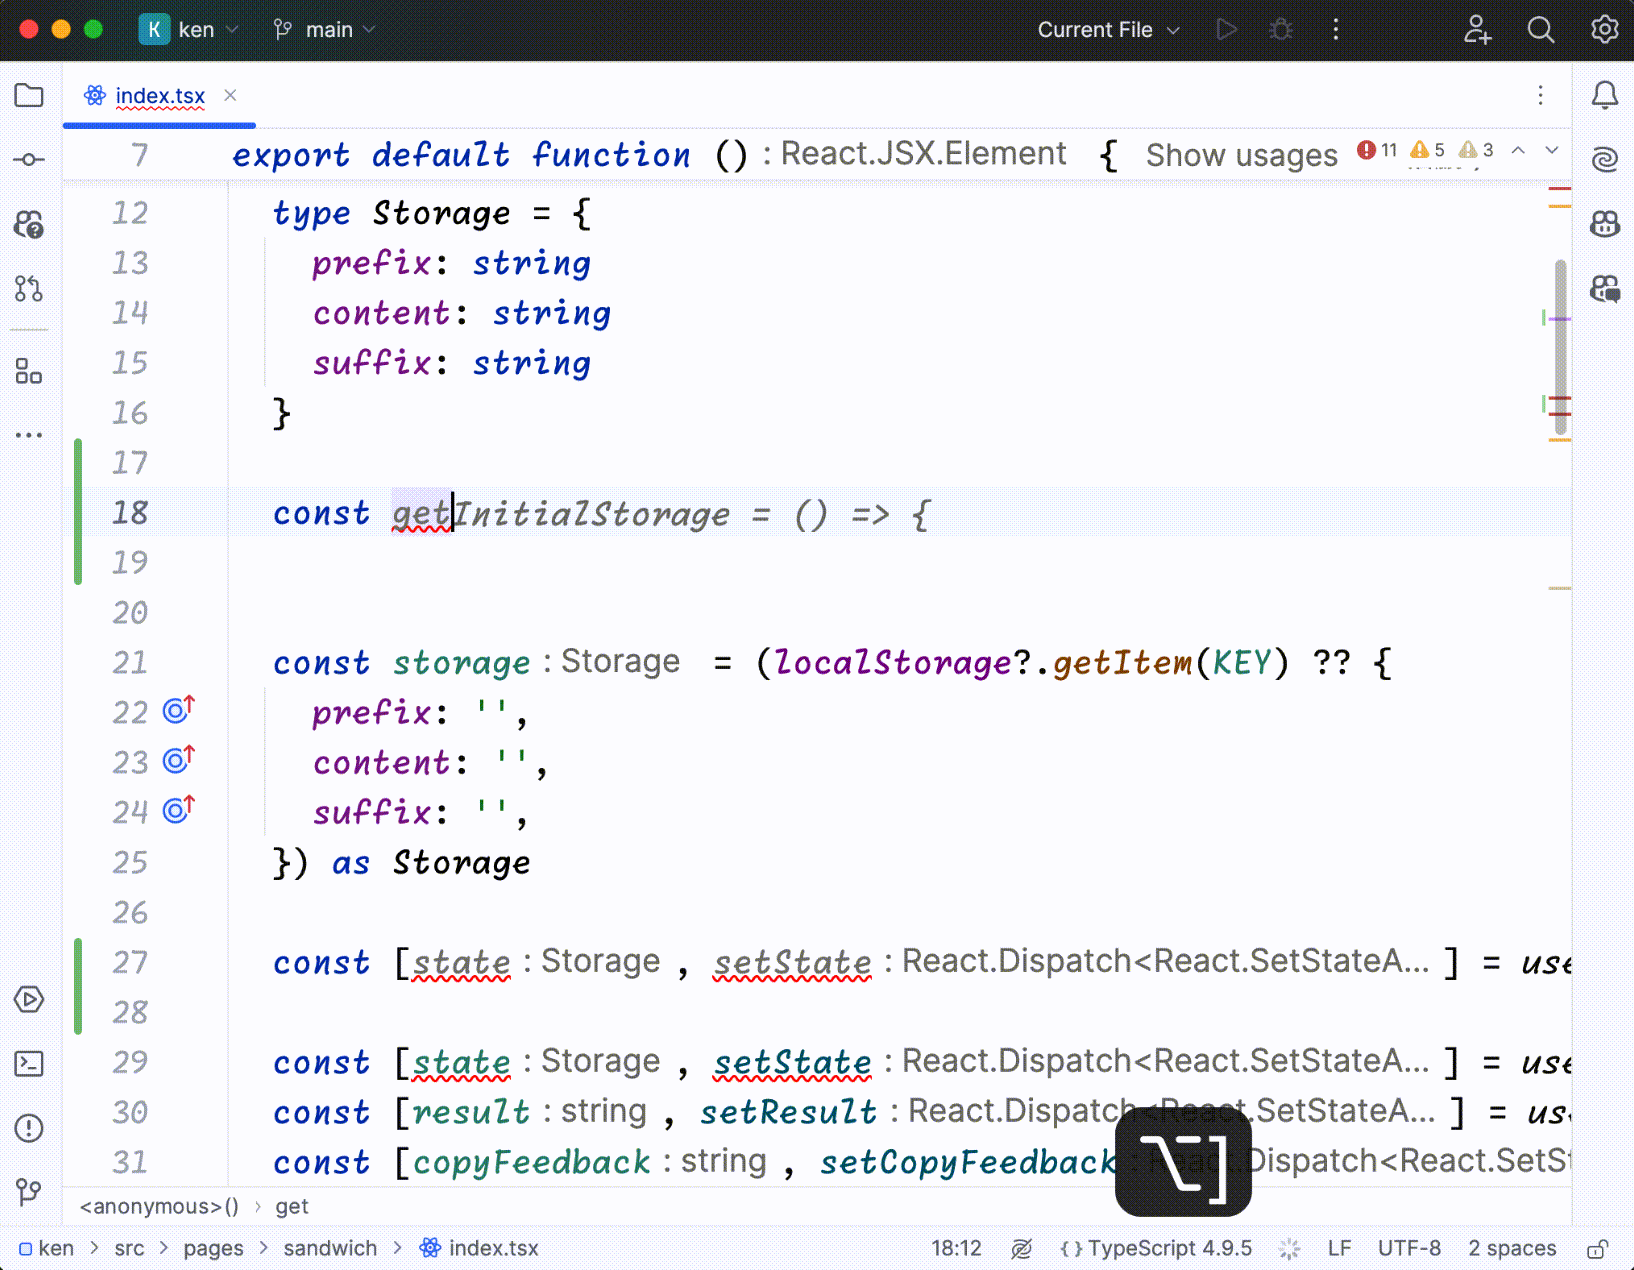Open the Problems tool window
Screen dimensions: 1634x1270
[x=29, y=1128]
